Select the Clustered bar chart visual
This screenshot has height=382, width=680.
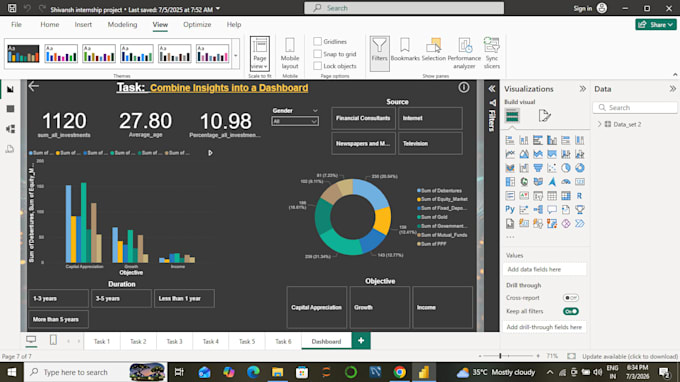(x=538, y=140)
